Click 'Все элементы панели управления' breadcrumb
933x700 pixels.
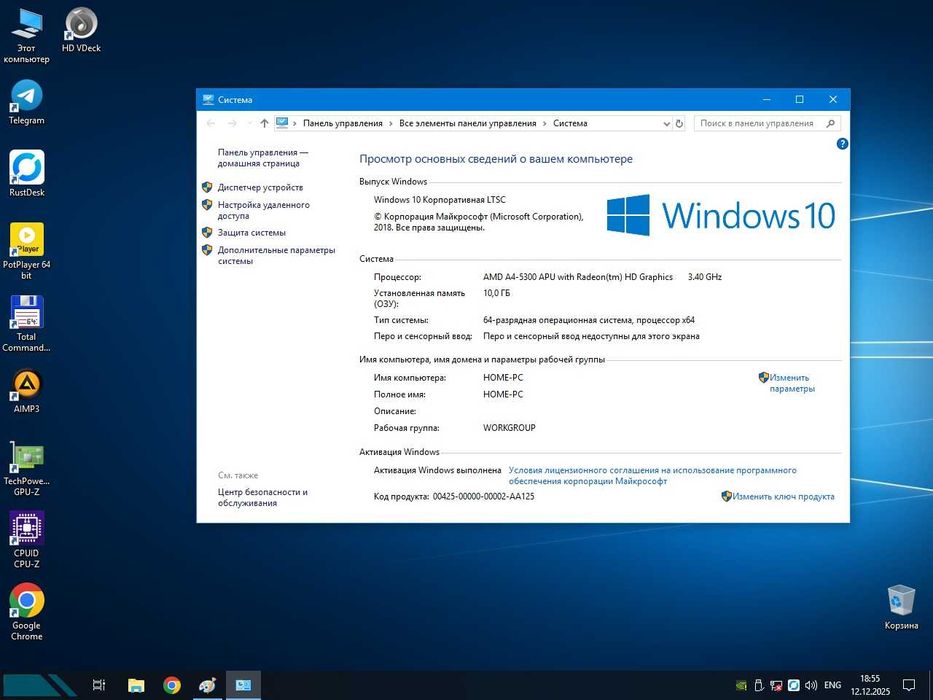click(x=468, y=123)
